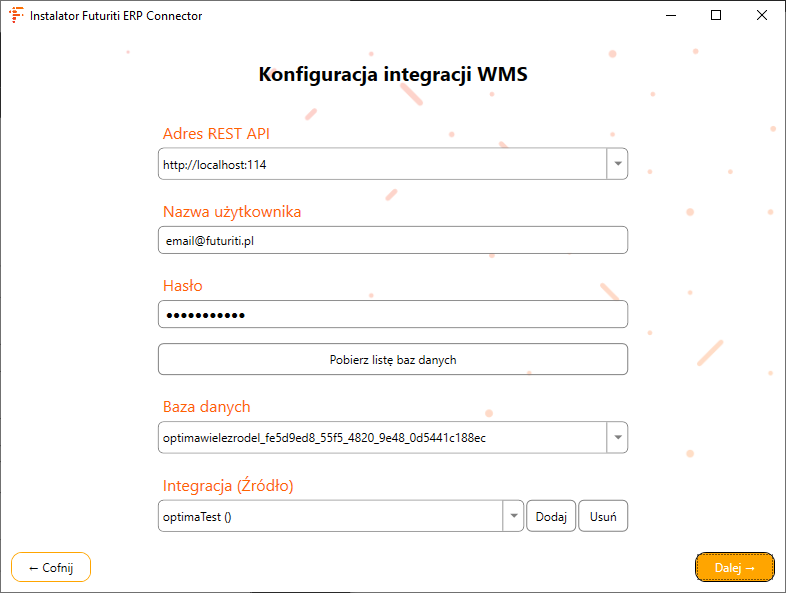Minimize the installer window
Screen dimensions: 786x593
click(669, 16)
